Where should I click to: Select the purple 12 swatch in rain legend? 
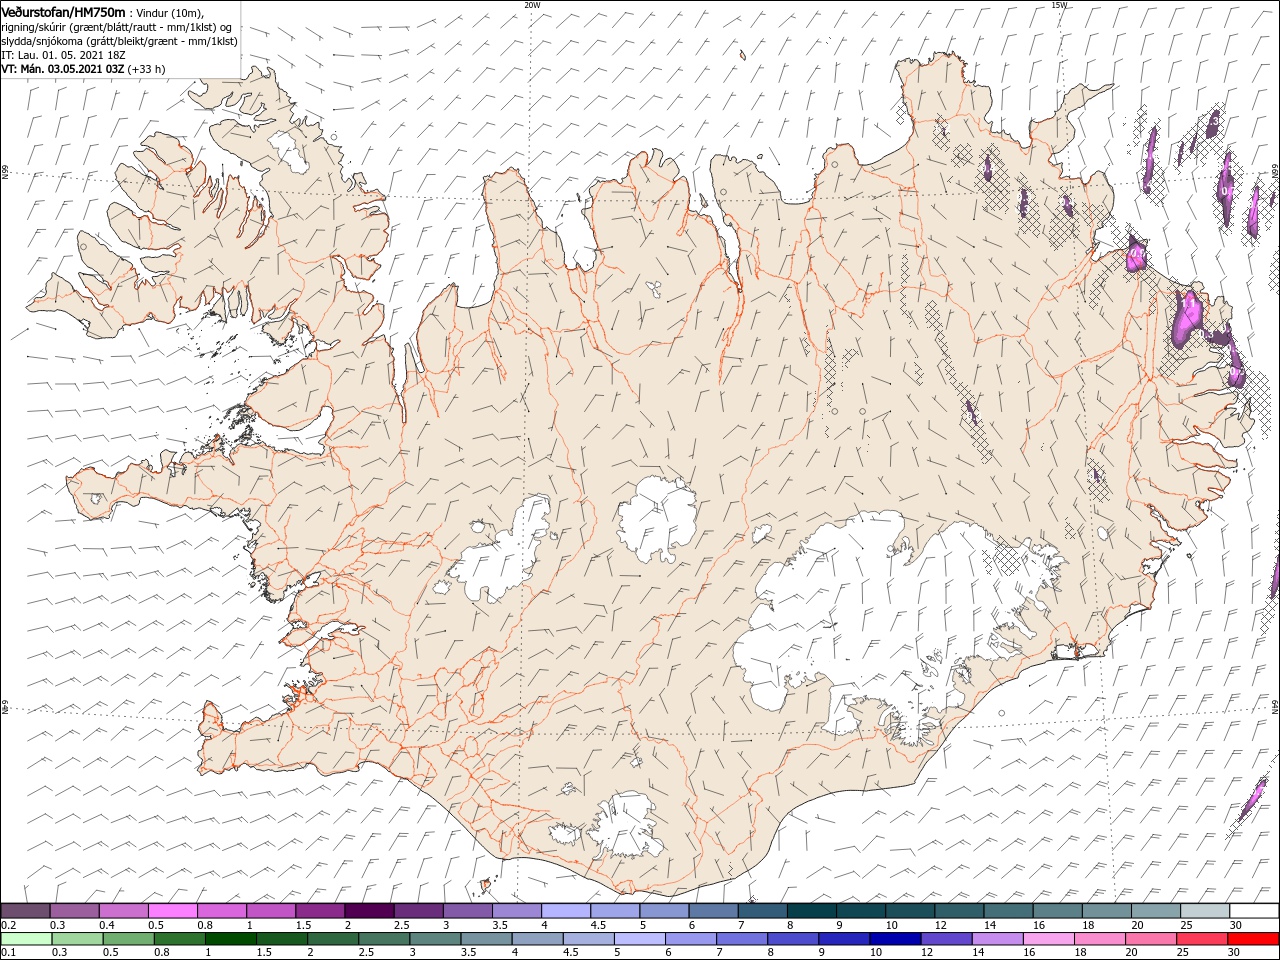click(x=945, y=939)
